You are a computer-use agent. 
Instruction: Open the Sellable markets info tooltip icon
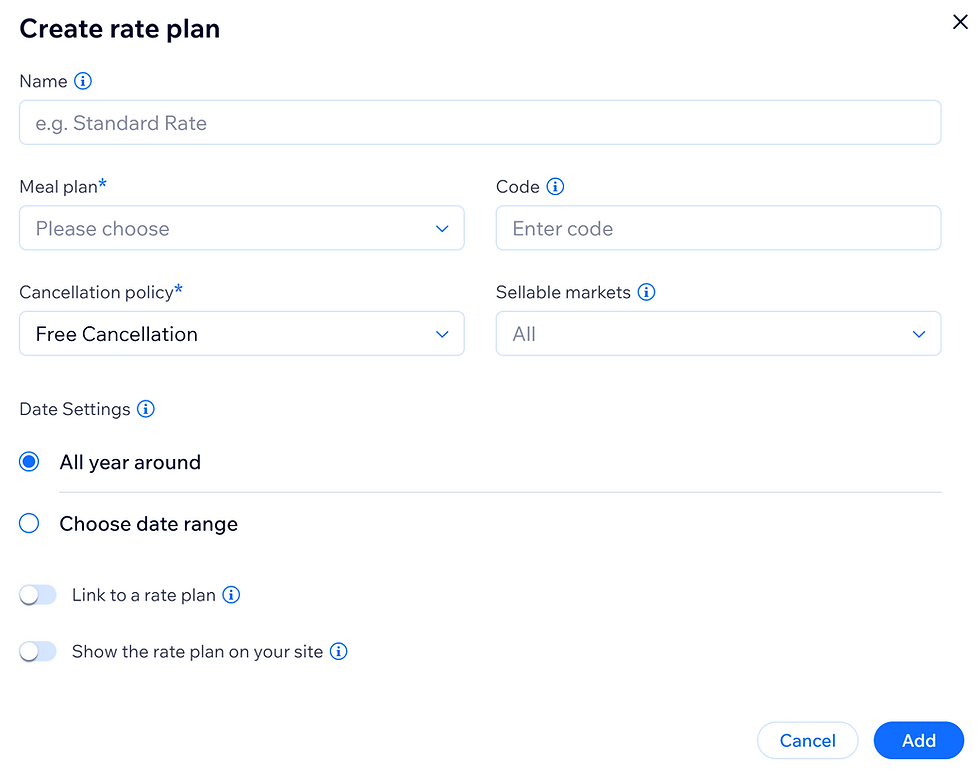646,292
